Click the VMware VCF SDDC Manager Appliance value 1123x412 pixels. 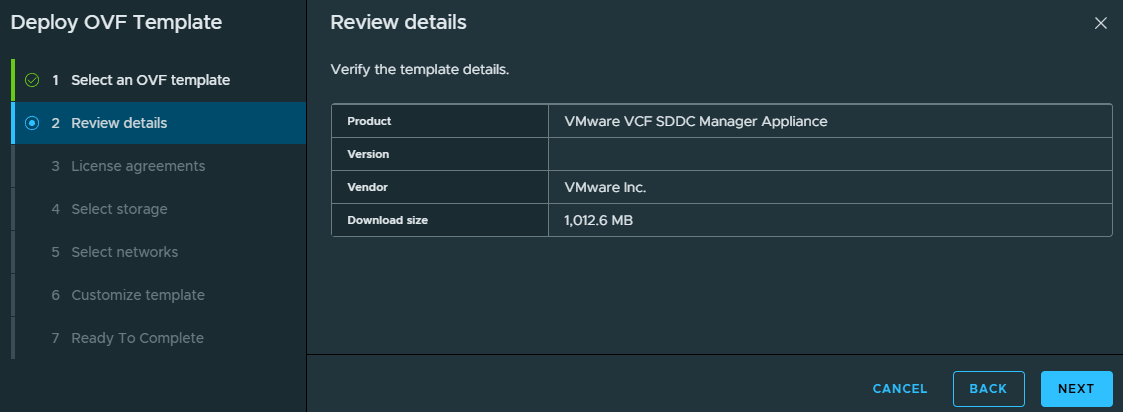(x=695, y=121)
